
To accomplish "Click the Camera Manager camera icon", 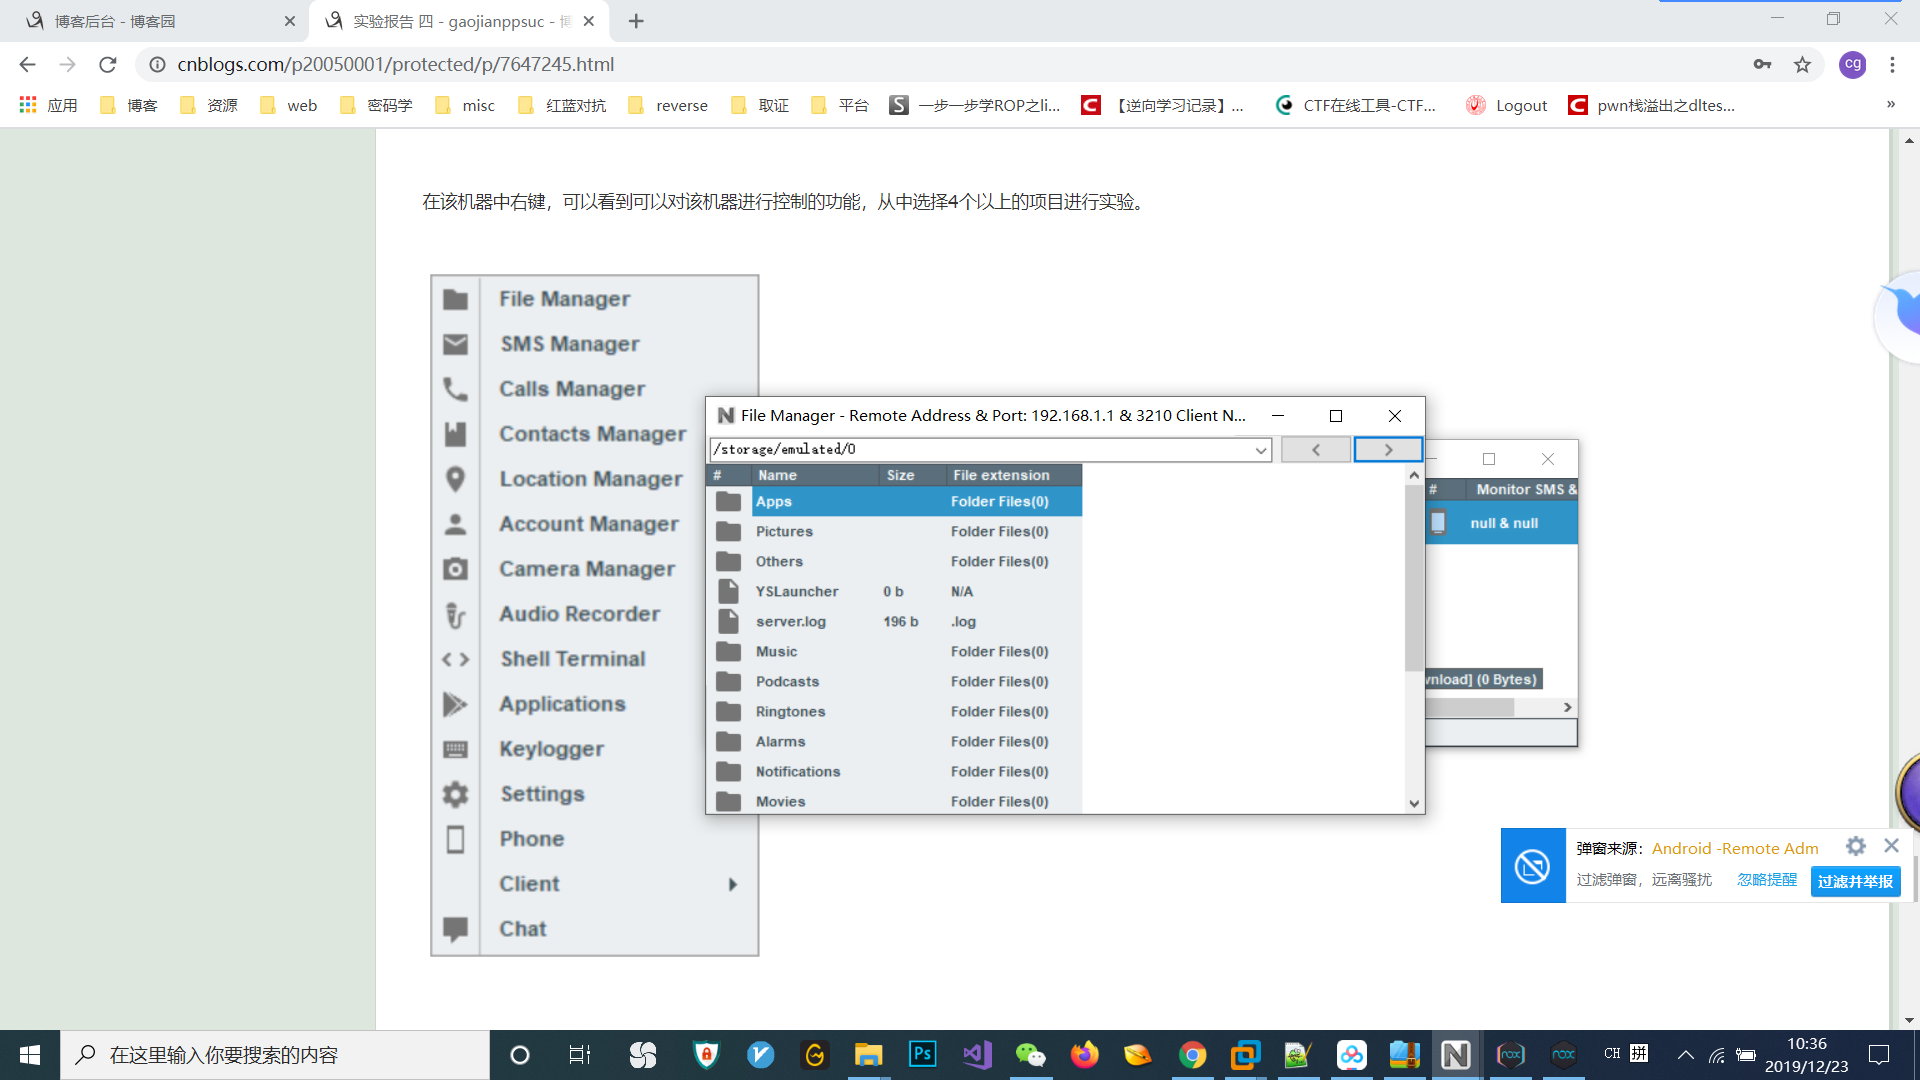I will [455, 569].
